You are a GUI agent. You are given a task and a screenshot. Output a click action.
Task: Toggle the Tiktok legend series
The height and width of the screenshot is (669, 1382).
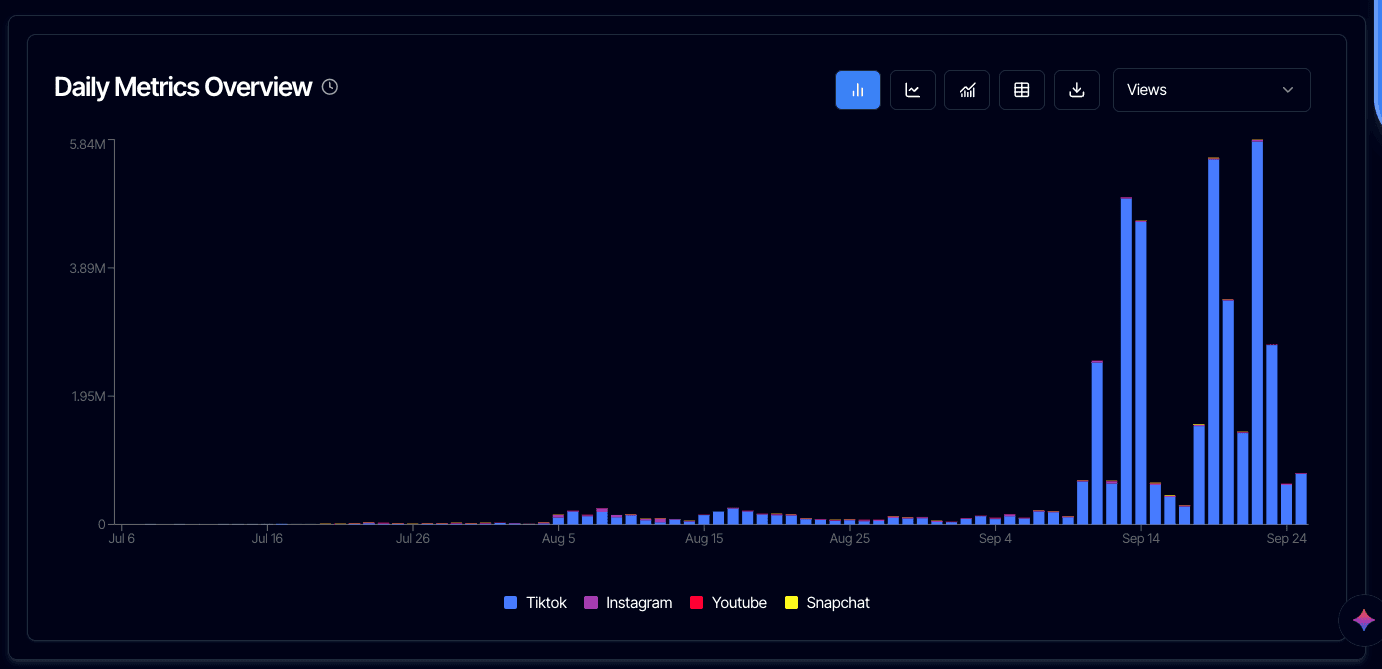pos(535,603)
